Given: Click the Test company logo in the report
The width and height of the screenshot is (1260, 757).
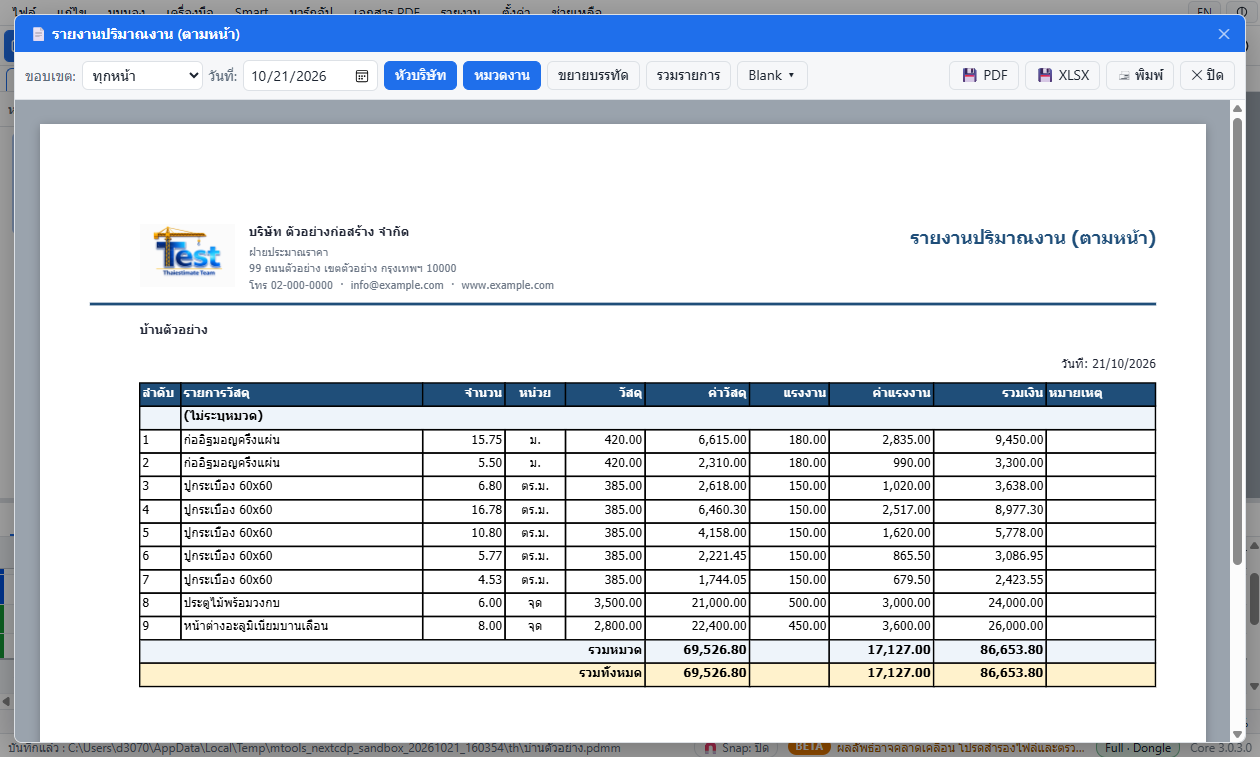Looking at the screenshot, I should (187, 256).
